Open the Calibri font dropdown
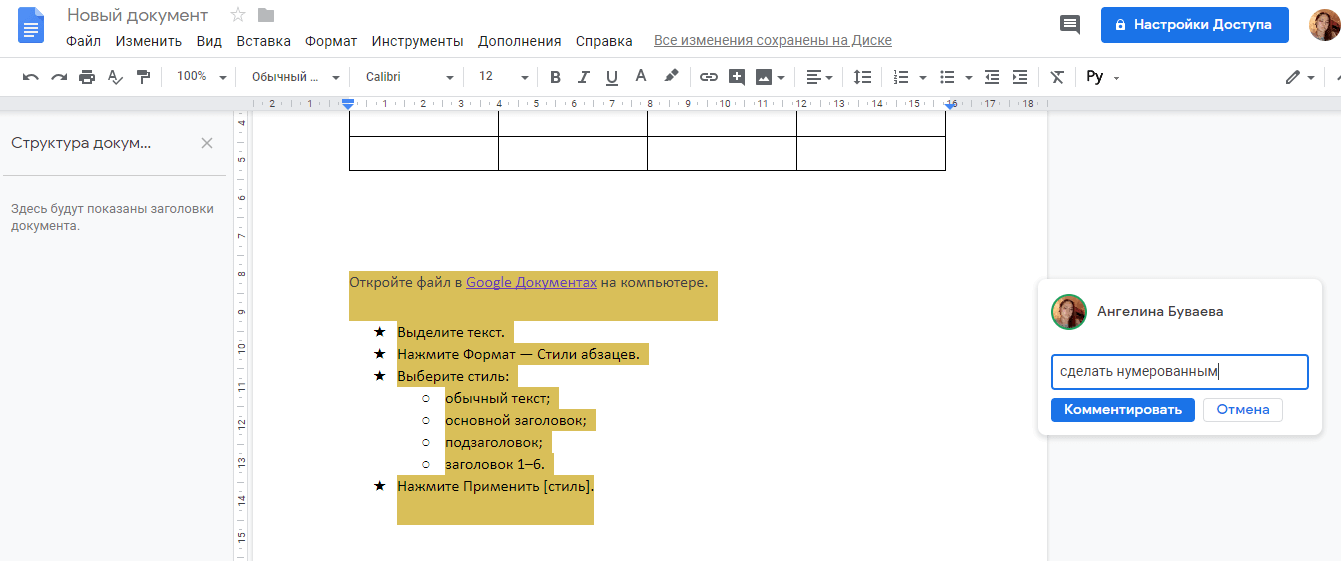 [x=409, y=77]
